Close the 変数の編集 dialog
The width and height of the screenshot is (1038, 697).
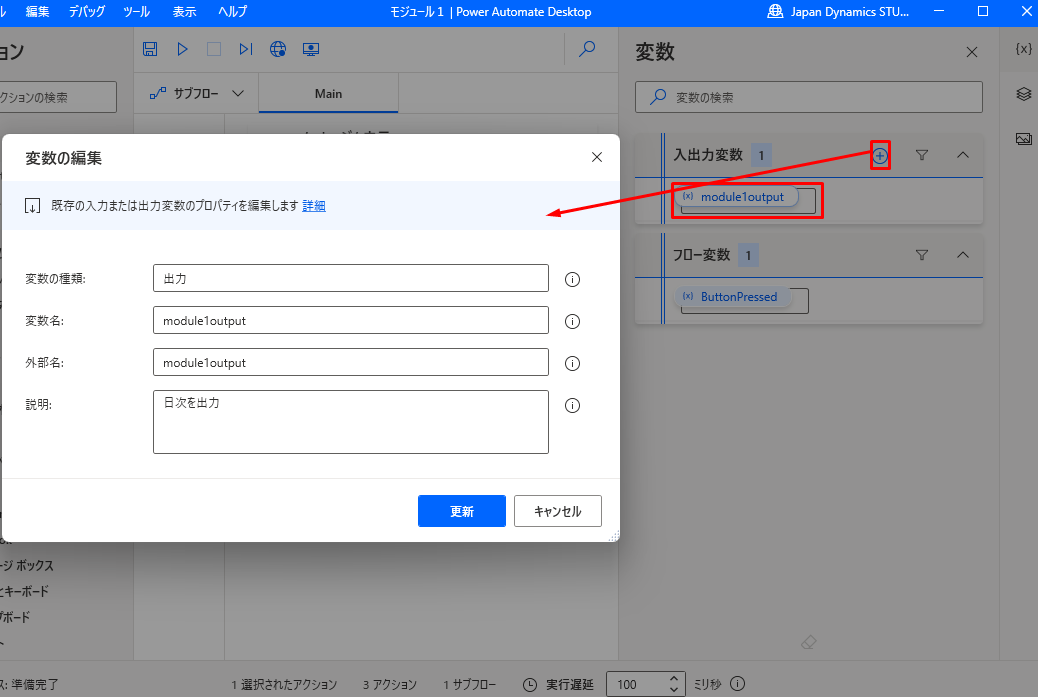[x=597, y=157]
